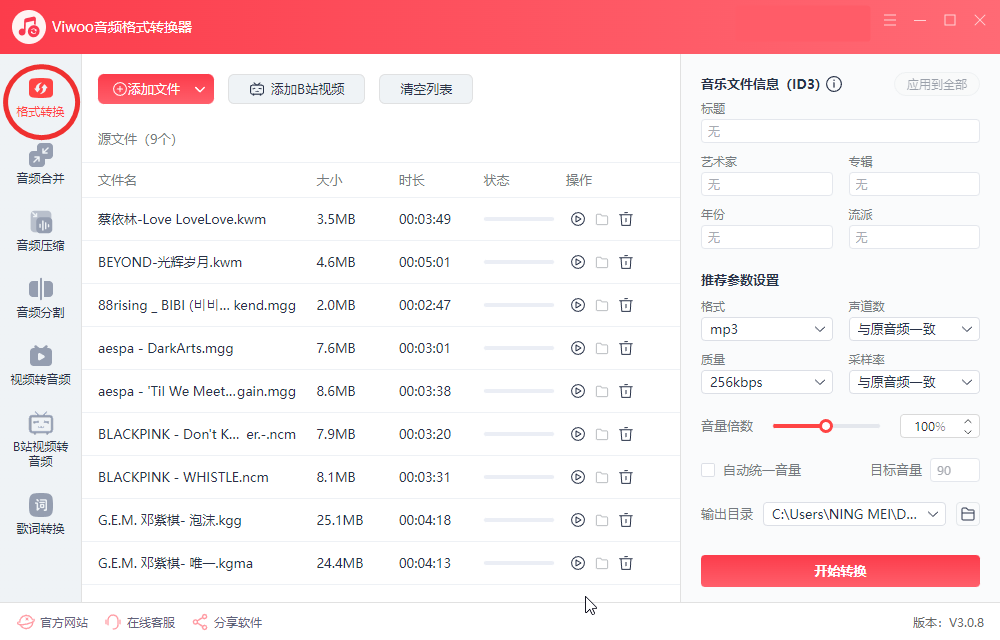Click 开始转换 to start conversion

pyautogui.click(x=840, y=571)
